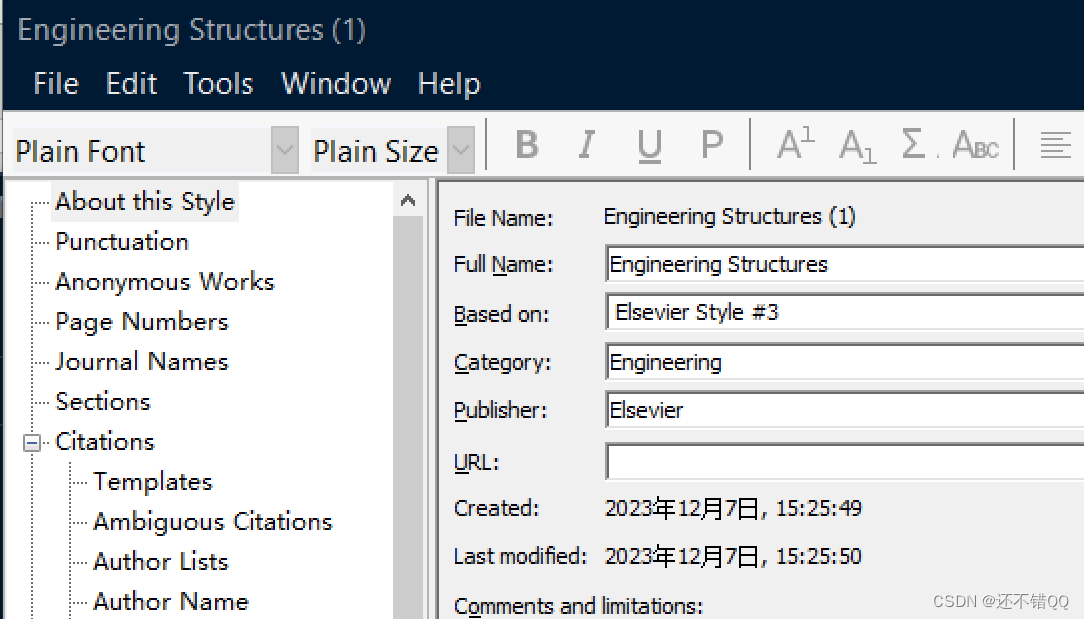This screenshot has width=1084, height=619.
Task: Select Ambiguous Citations tree item
Action: (x=213, y=521)
